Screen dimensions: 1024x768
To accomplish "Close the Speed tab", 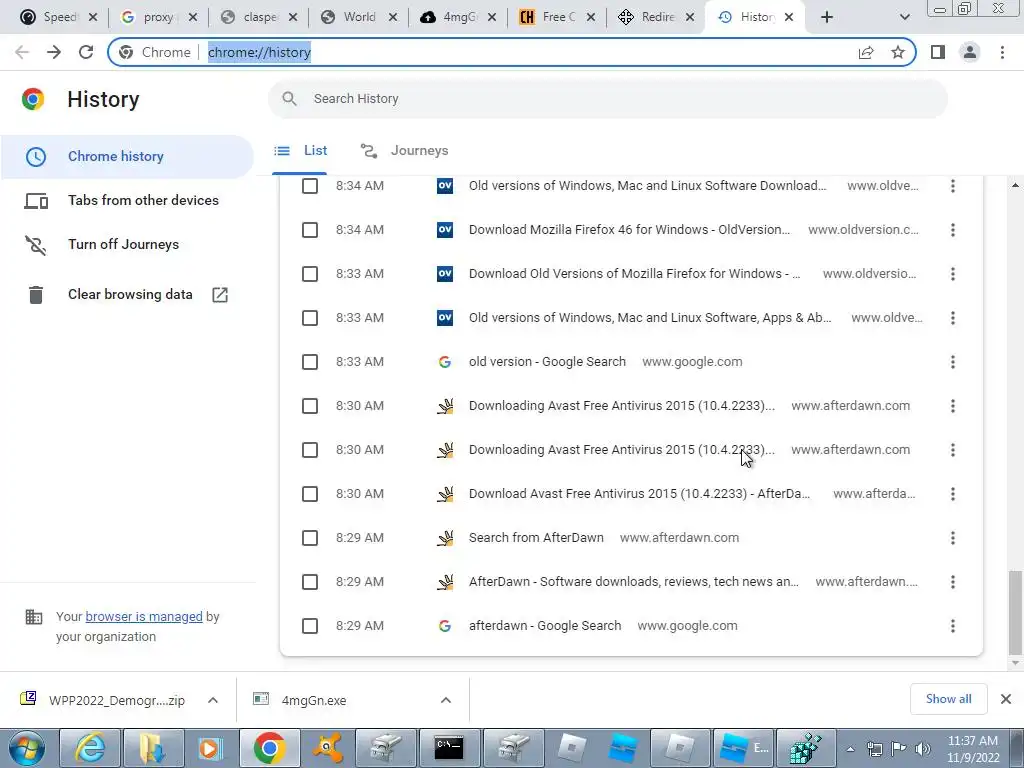I will [93, 17].
